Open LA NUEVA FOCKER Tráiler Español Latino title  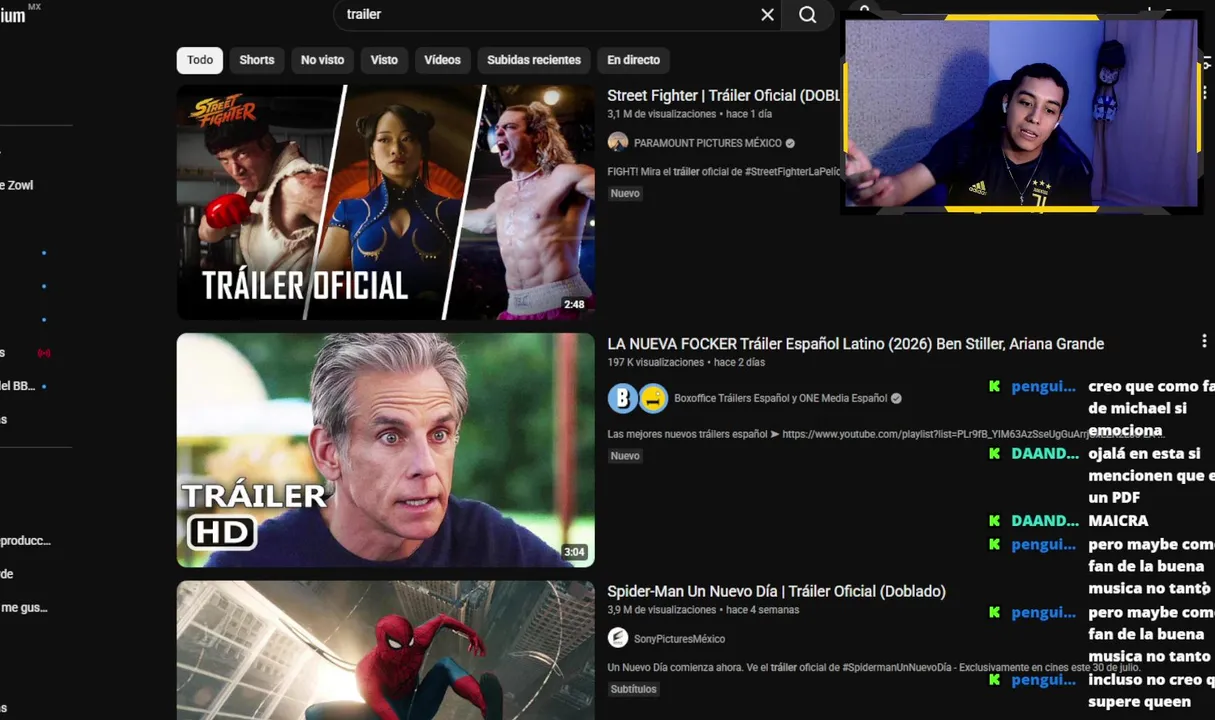[x=856, y=344]
